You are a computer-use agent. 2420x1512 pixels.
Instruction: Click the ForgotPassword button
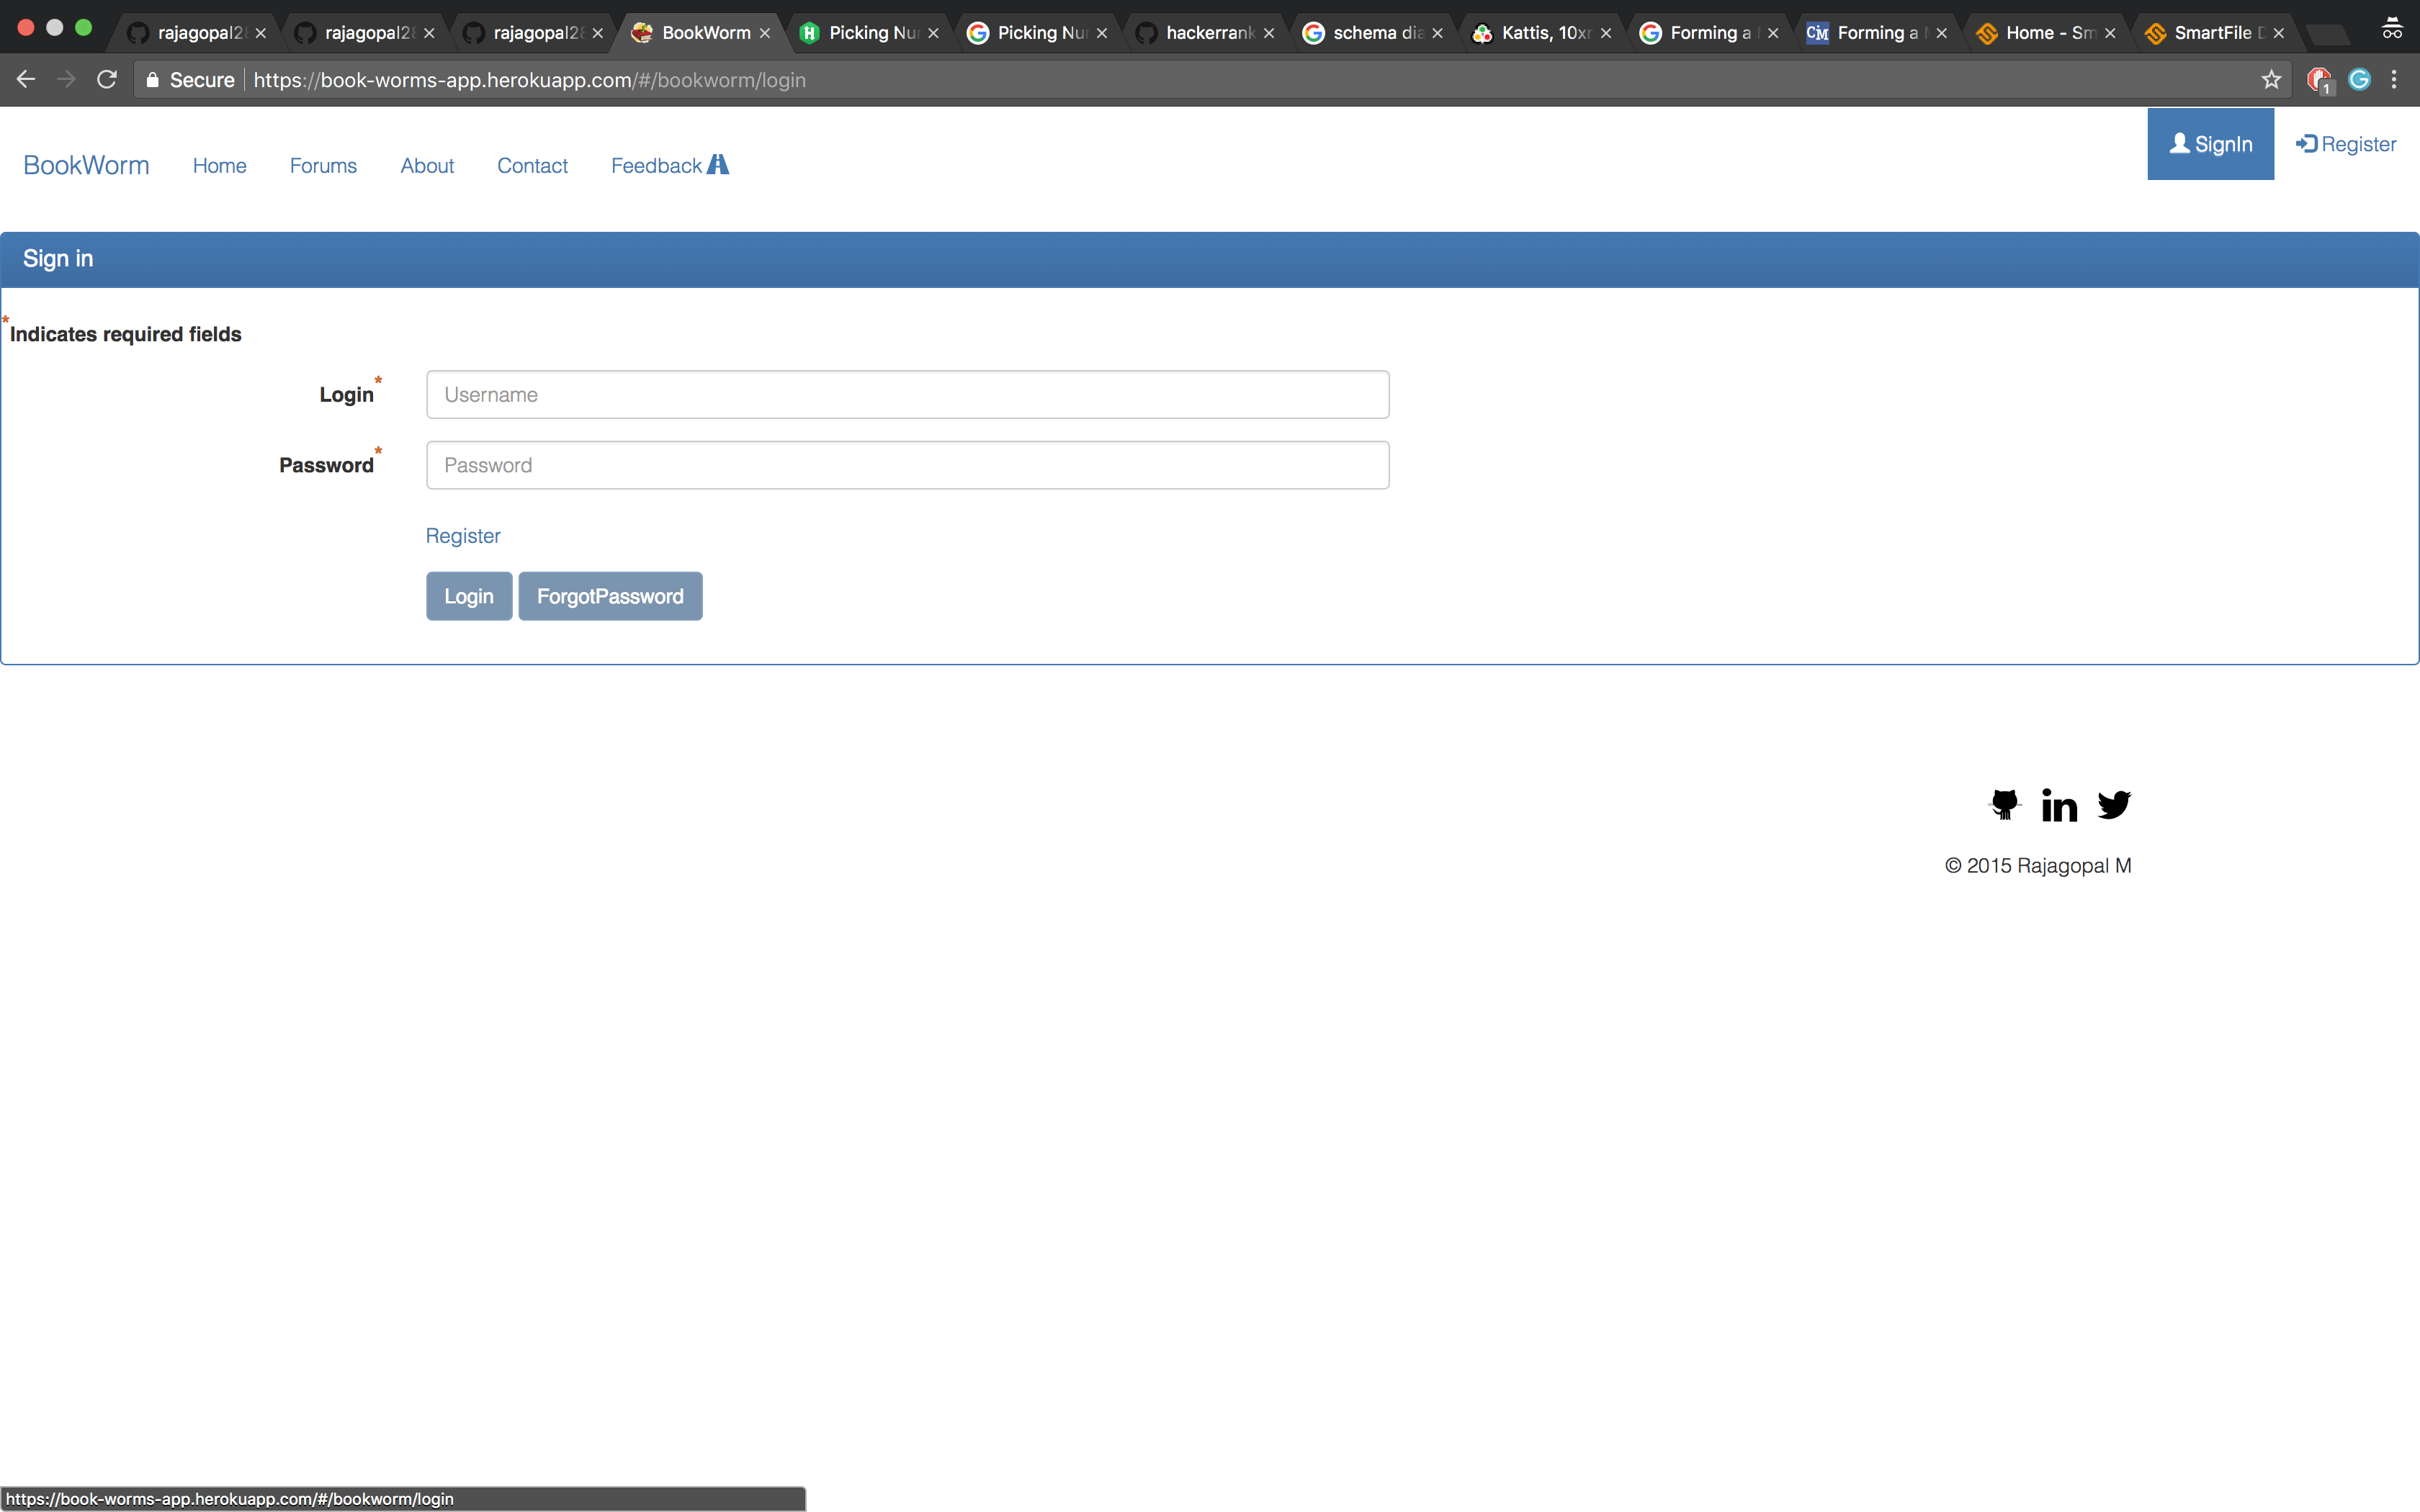click(610, 596)
